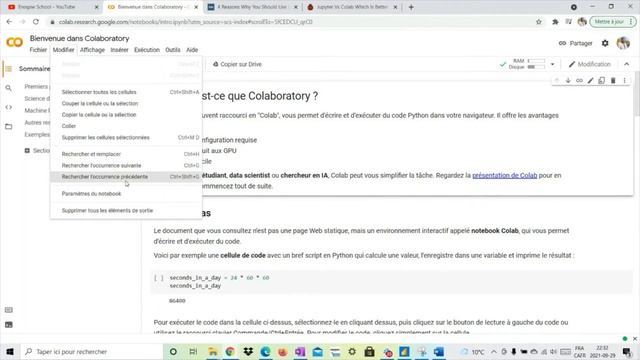The image size is (640, 360).
Task: Click the Colab CO logo
Action: [x=14, y=42]
